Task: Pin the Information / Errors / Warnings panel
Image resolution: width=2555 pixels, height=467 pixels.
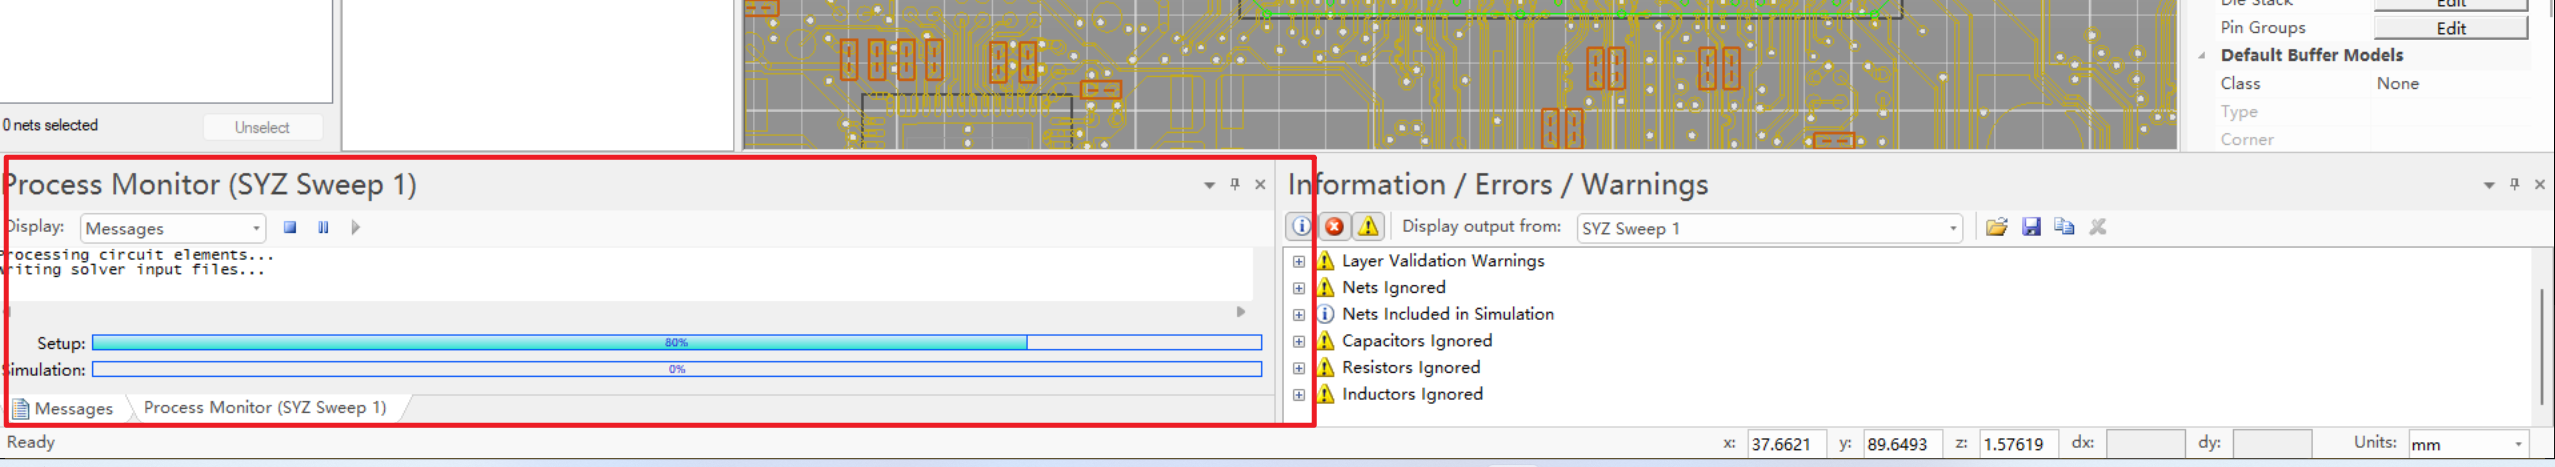Action: click(2514, 184)
